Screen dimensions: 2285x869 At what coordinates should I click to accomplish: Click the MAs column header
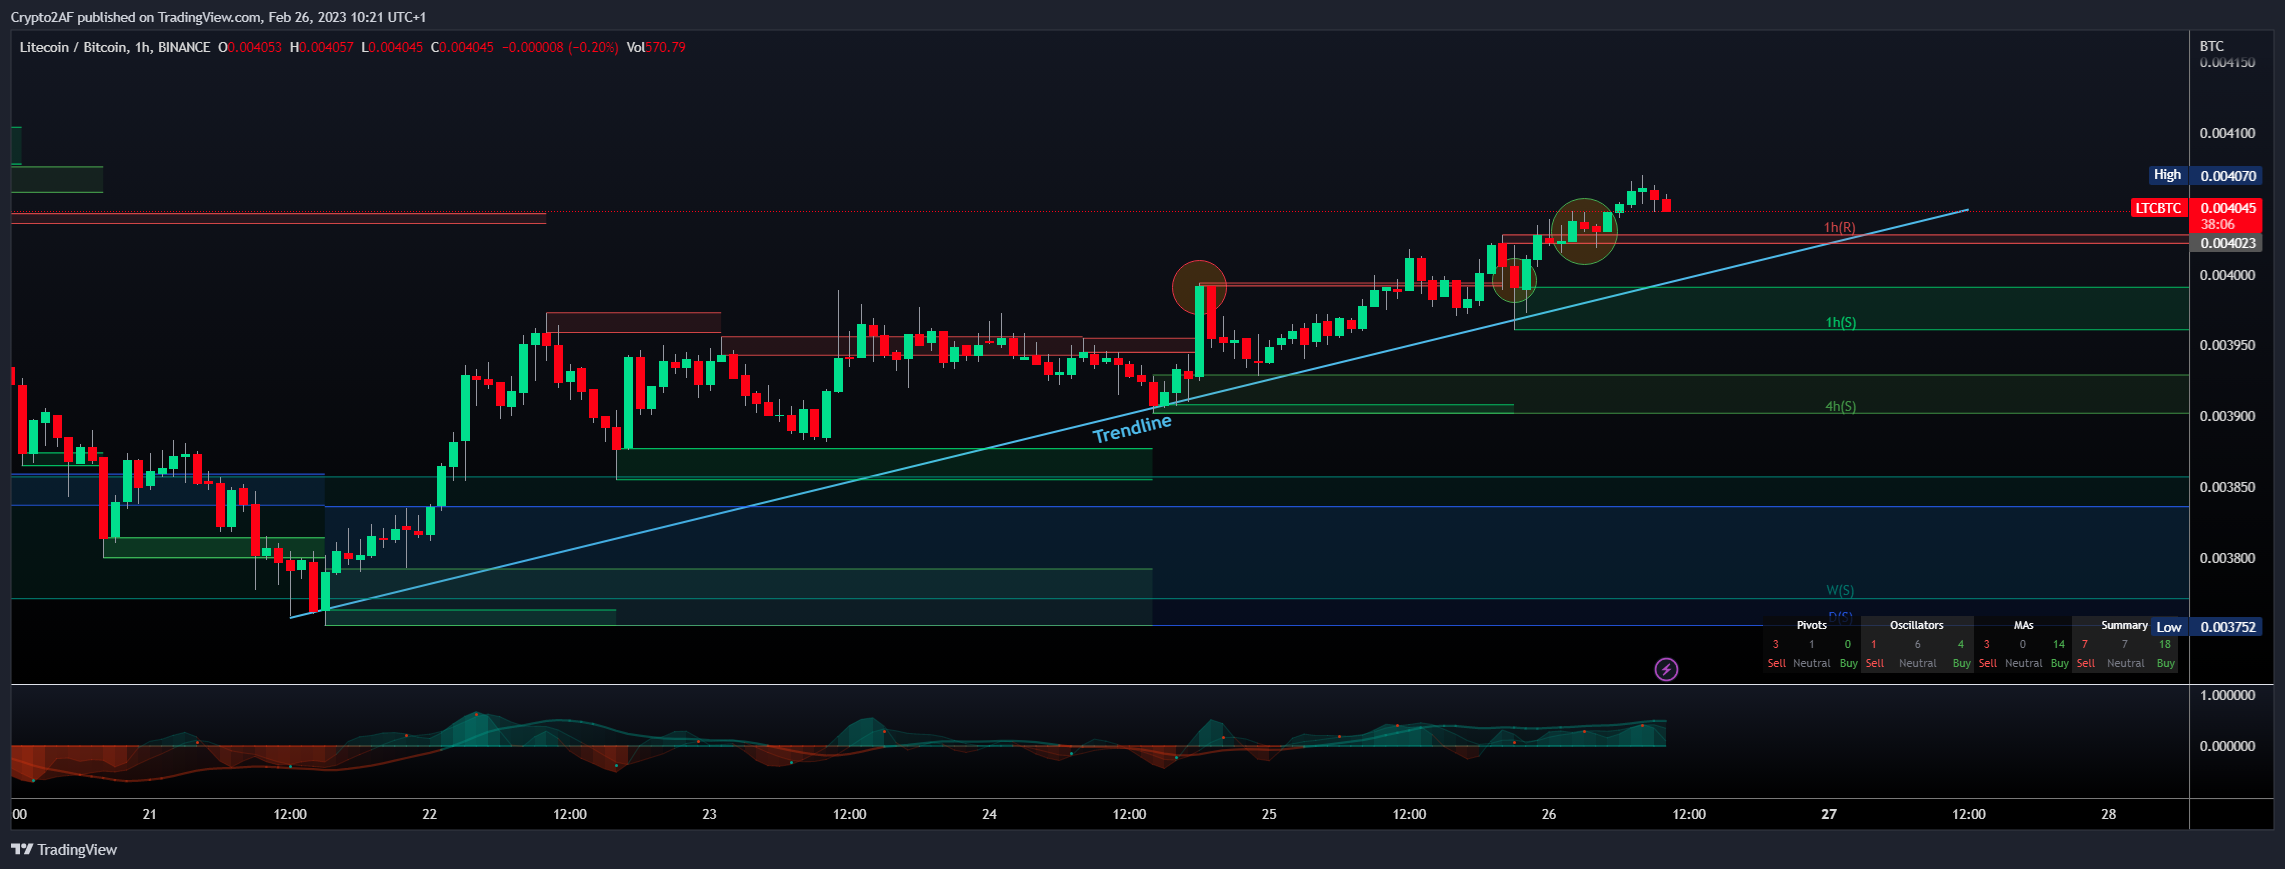(2023, 625)
